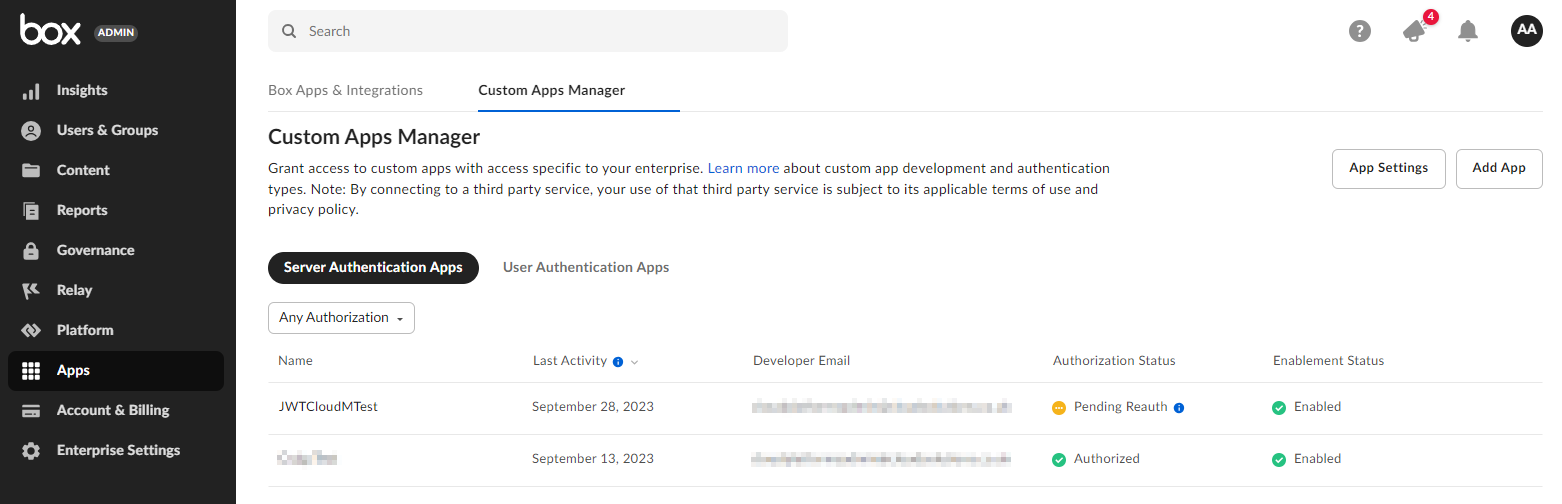Switch to Box Apps & Integrations tab

(x=345, y=90)
